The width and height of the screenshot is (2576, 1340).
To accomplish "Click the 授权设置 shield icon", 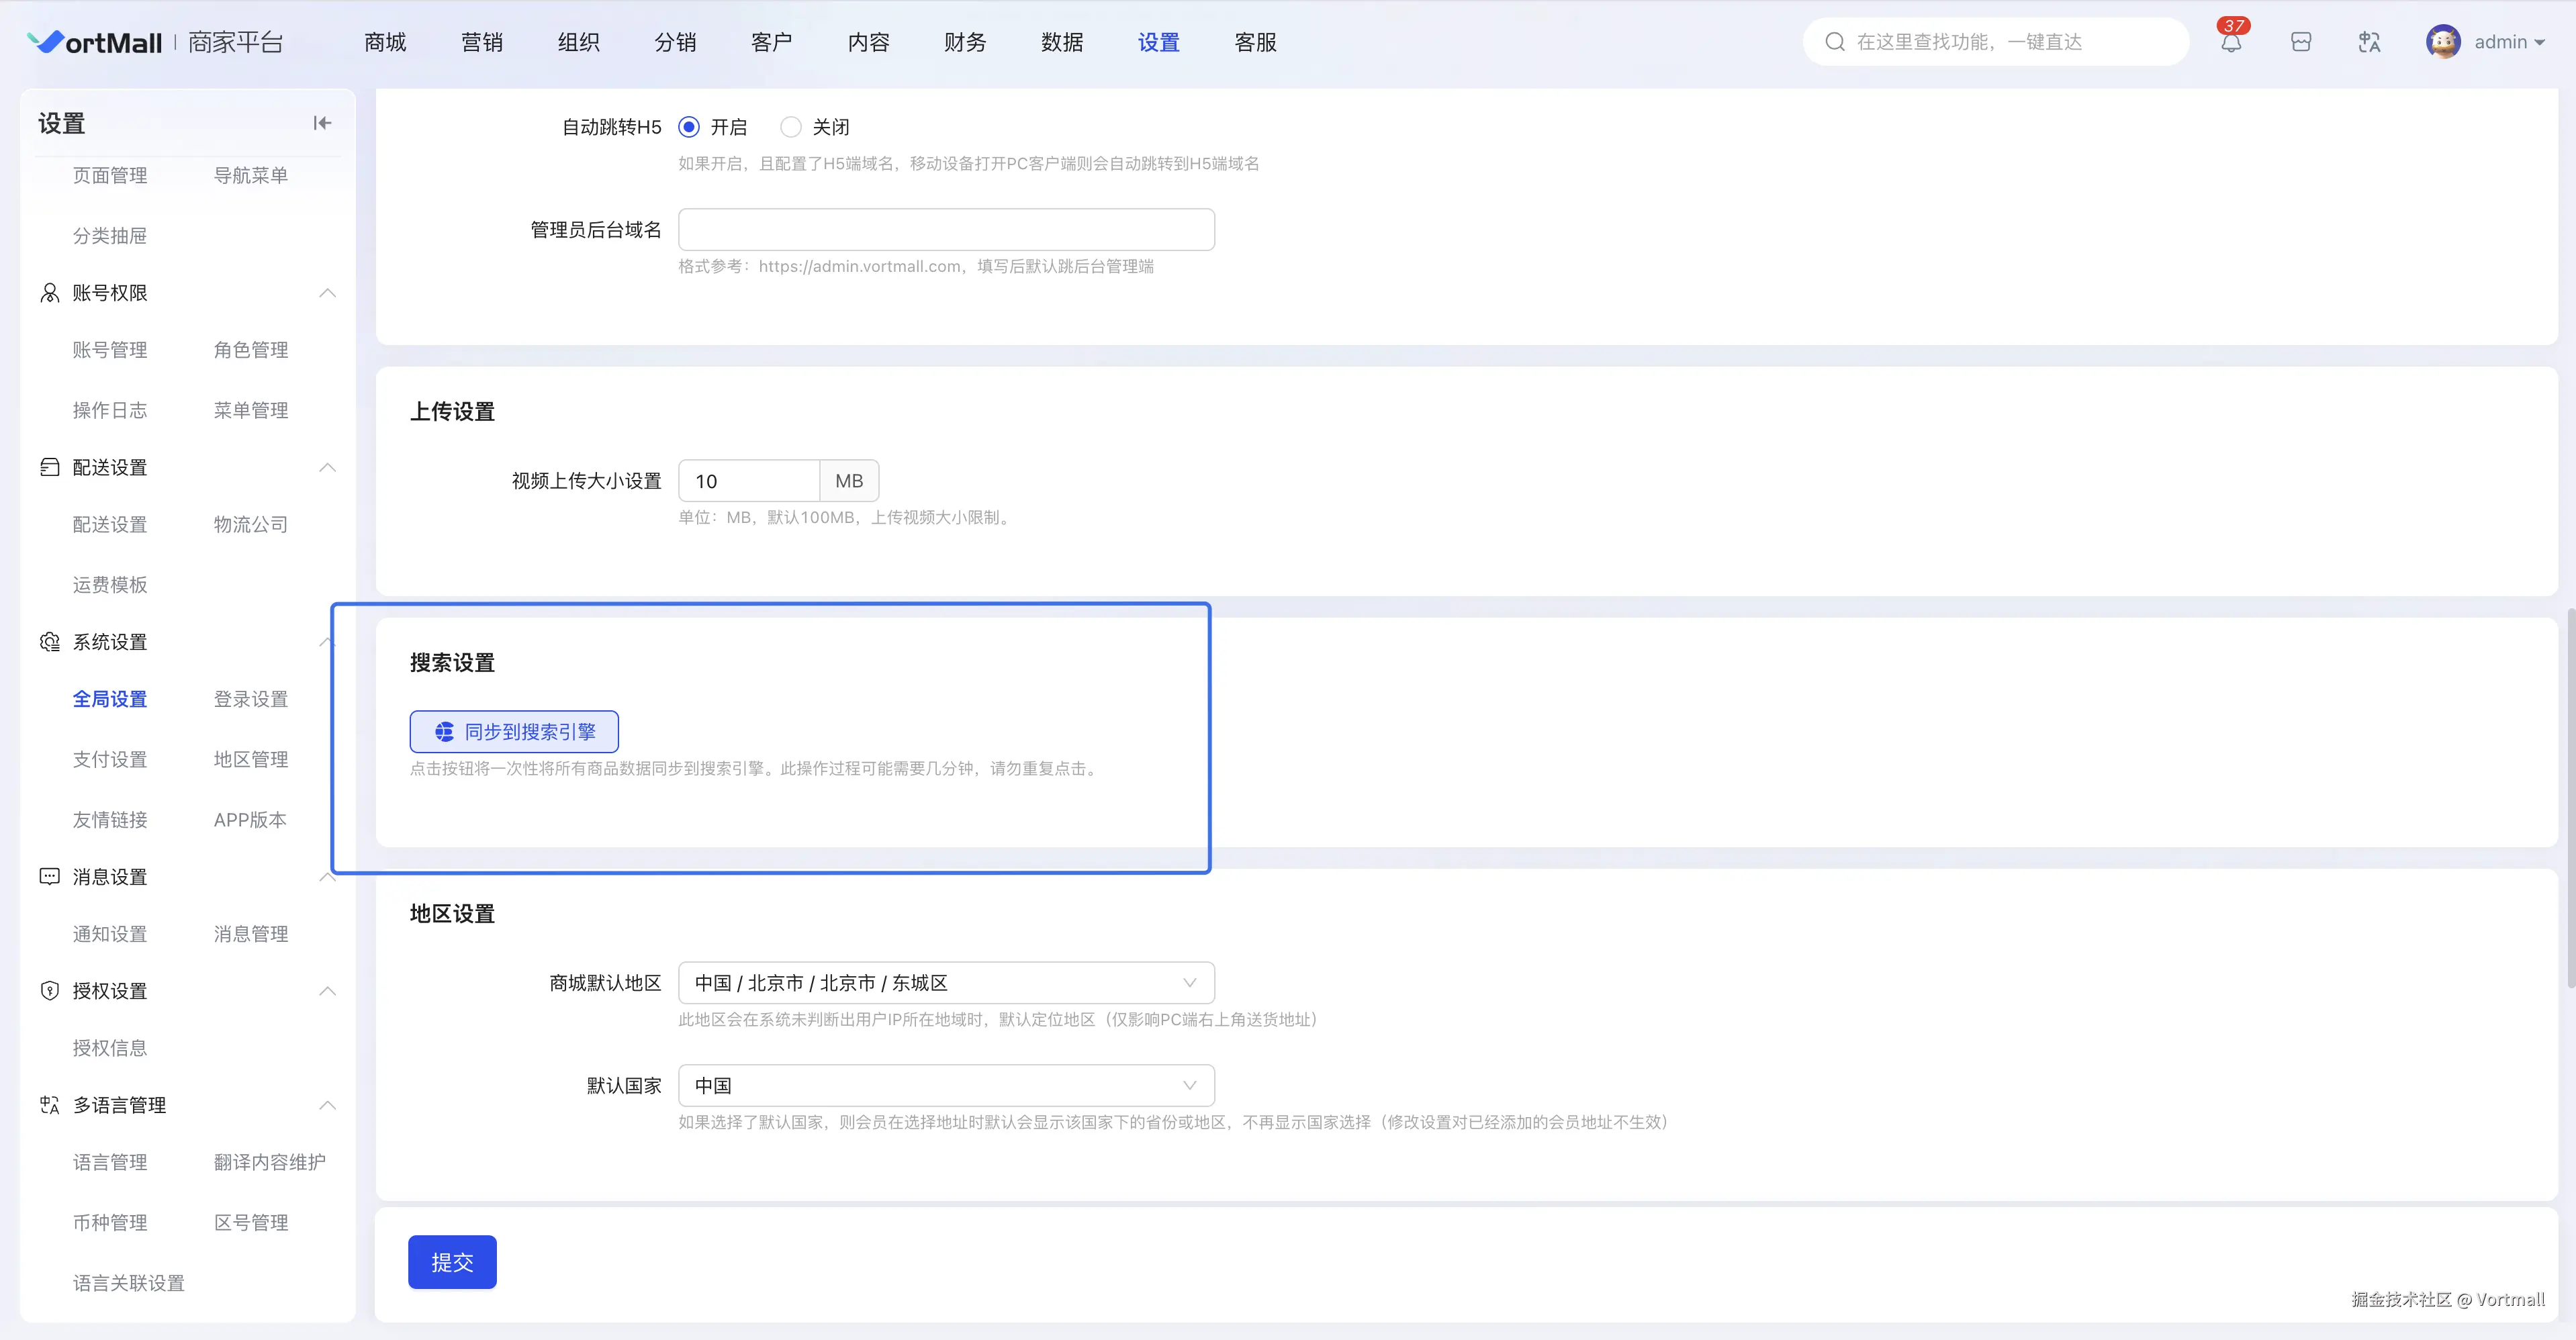I will (x=49, y=991).
